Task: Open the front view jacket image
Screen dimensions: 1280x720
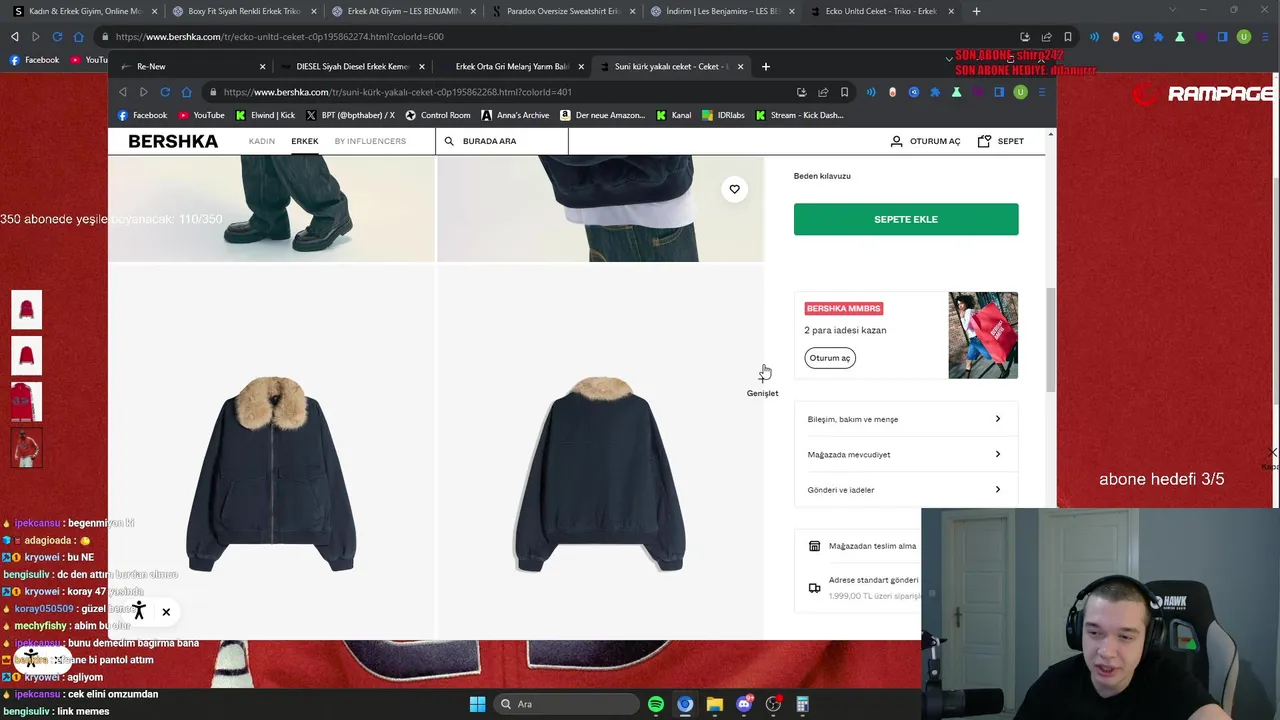Action: tap(271, 450)
